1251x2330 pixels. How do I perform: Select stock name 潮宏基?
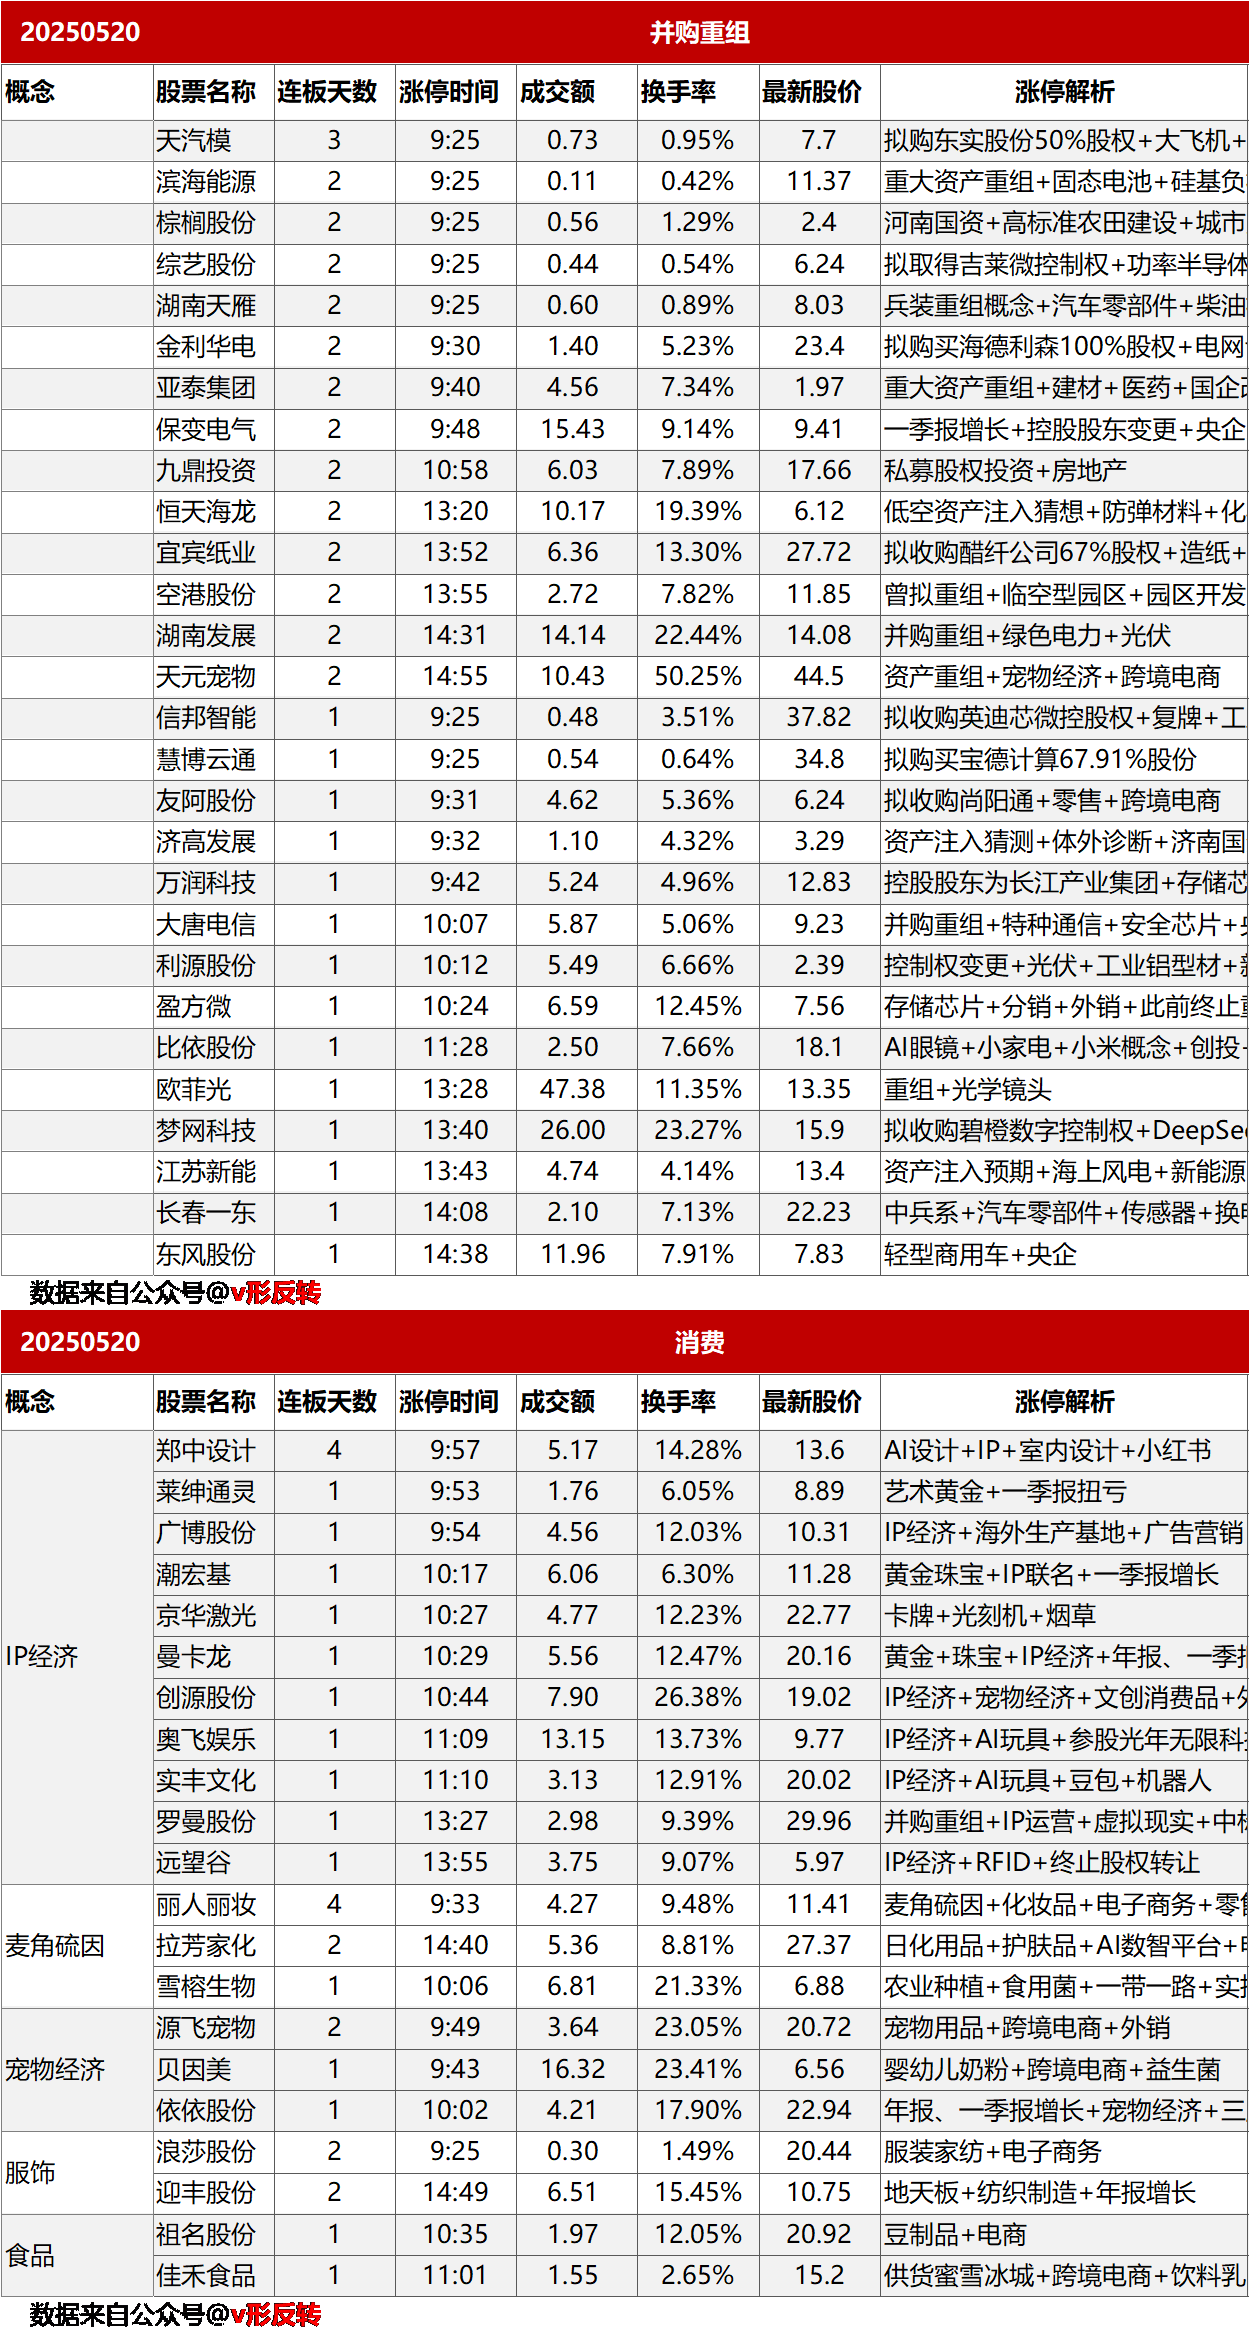pyautogui.click(x=193, y=1574)
